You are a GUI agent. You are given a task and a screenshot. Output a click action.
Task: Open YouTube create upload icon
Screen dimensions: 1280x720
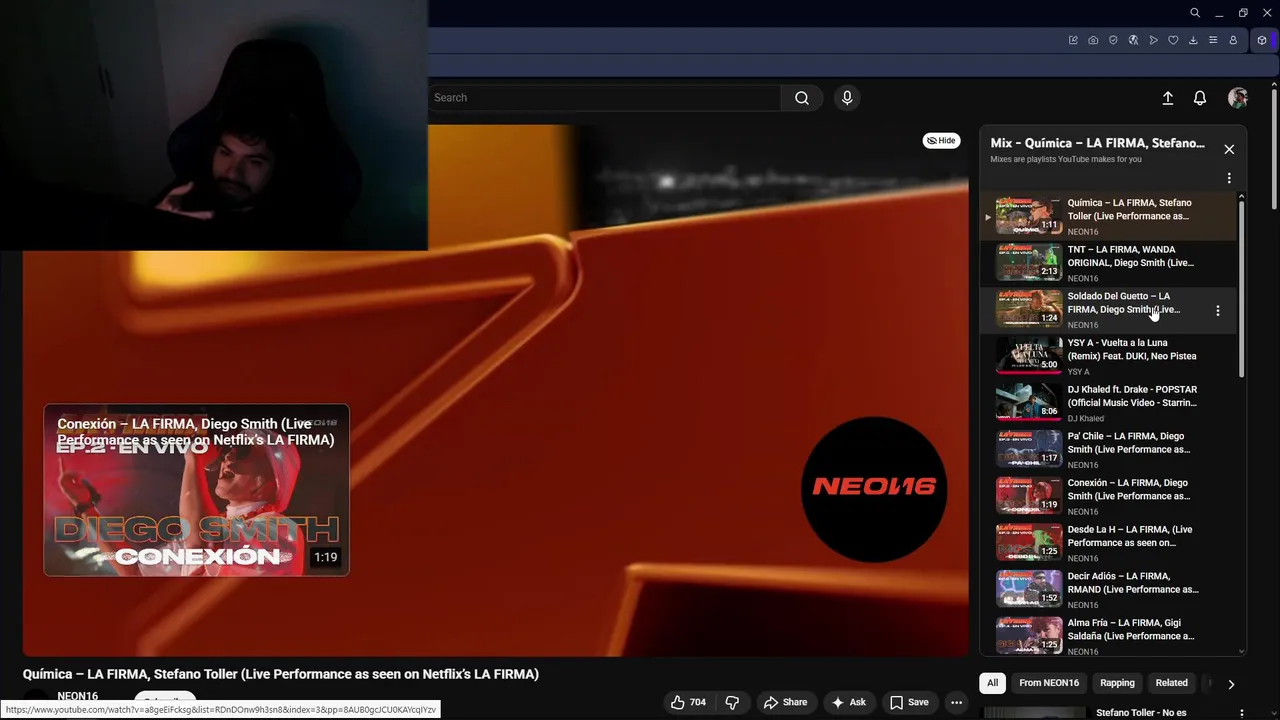pos(1167,98)
